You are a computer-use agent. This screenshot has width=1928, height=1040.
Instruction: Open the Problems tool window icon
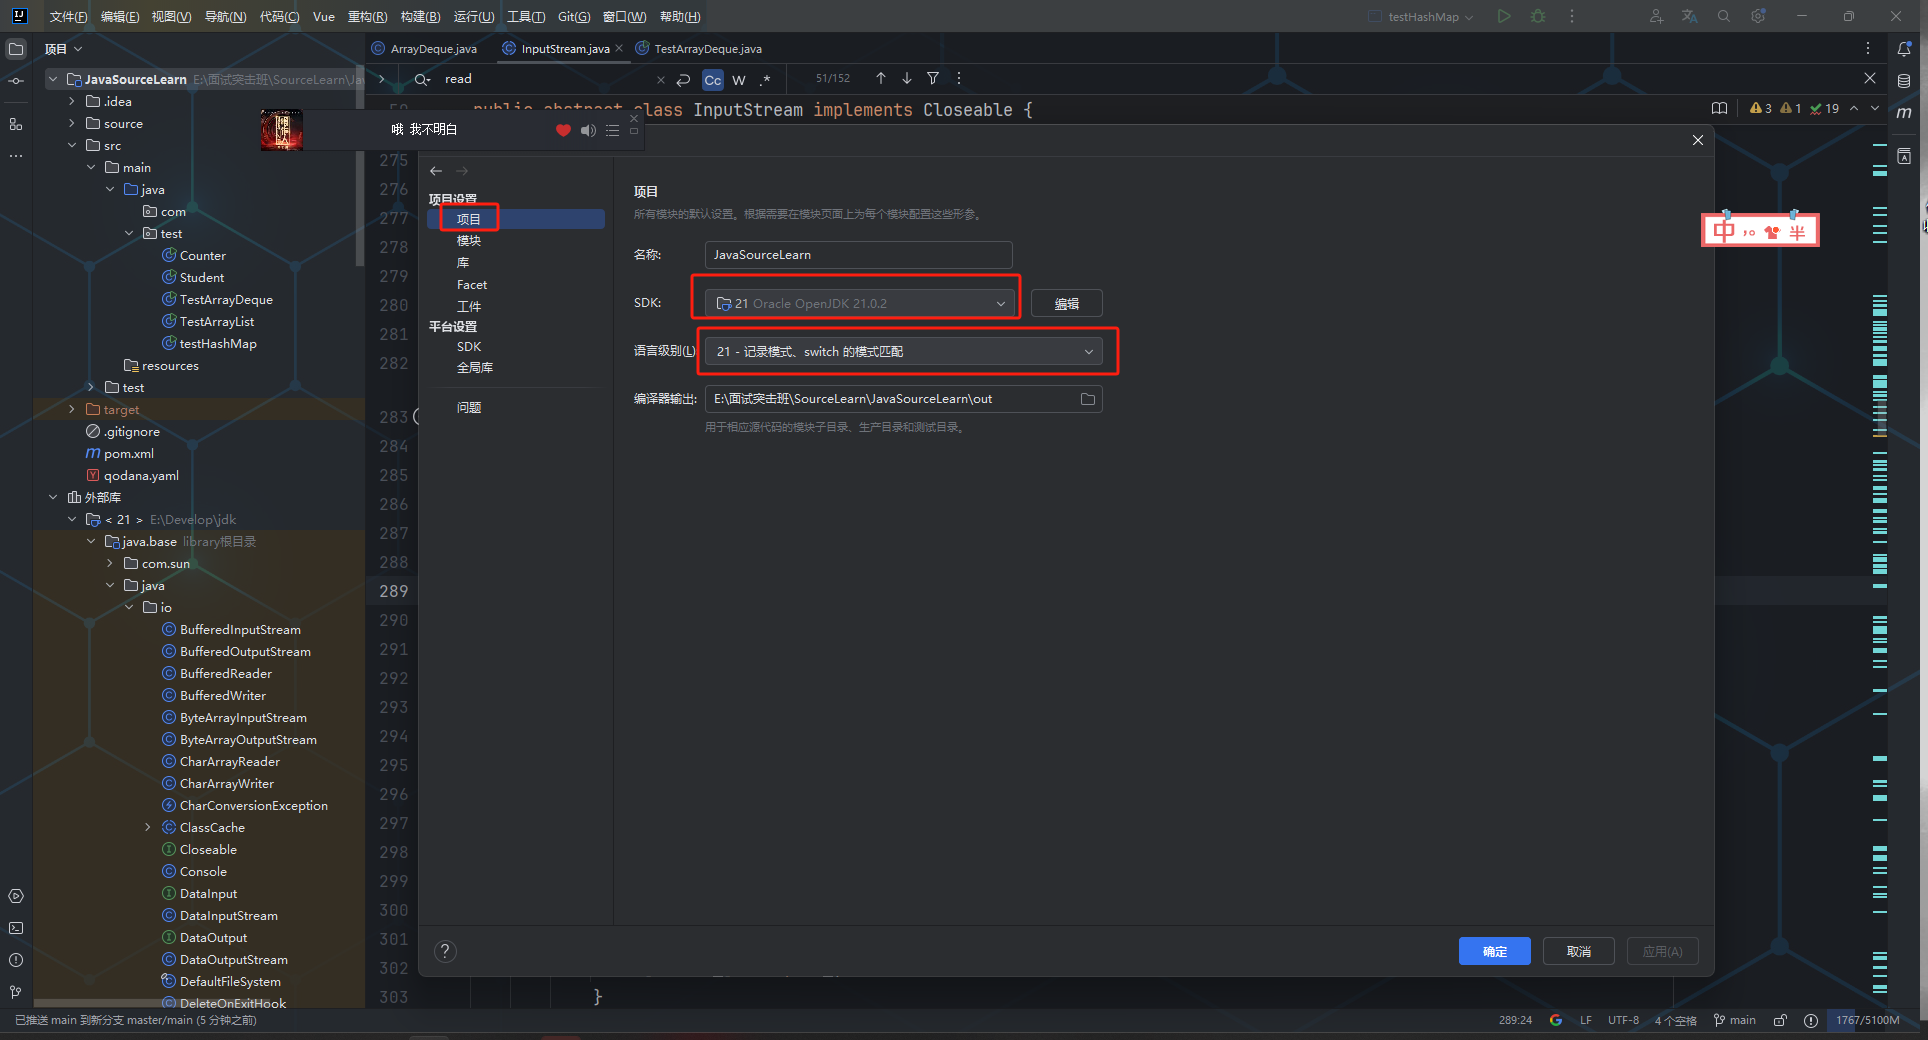pos(16,960)
